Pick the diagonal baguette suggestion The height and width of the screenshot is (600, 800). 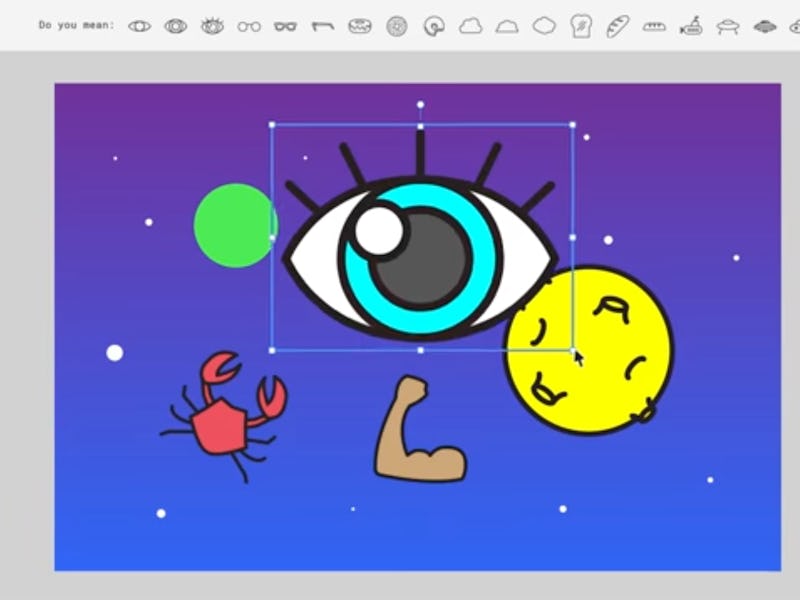pyautogui.click(x=618, y=26)
